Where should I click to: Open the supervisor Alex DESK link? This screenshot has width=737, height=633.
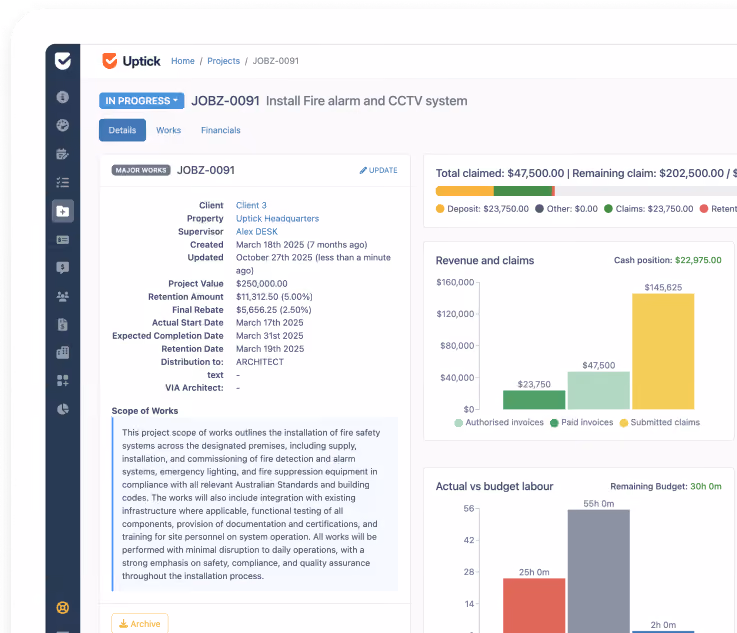point(257,232)
